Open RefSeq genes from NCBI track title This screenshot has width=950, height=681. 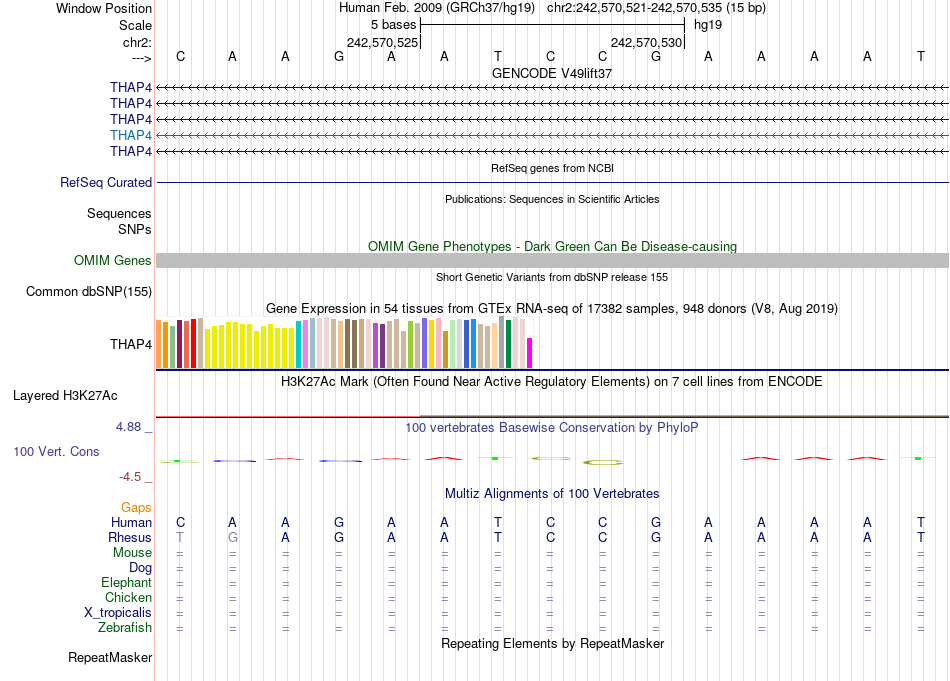pyautogui.click(x=552, y=168)
